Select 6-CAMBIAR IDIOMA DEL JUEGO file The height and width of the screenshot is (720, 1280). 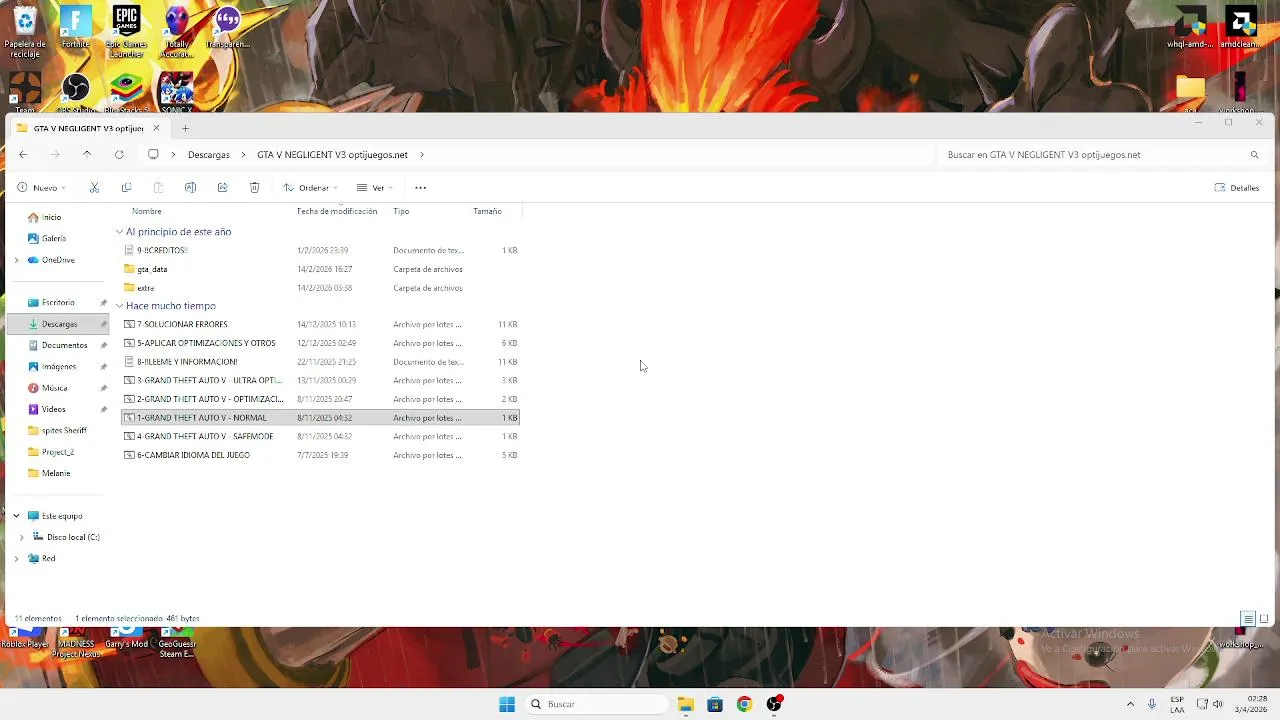[320, 455]
